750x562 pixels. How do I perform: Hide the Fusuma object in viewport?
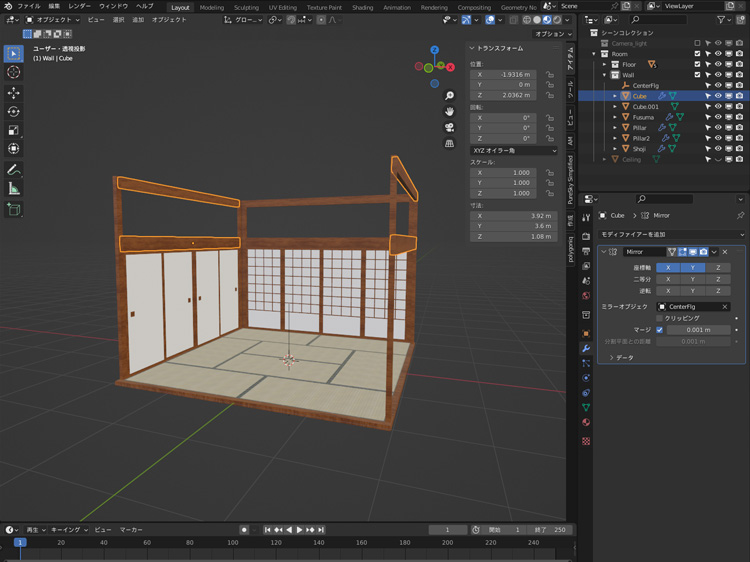tap(718, 117)
